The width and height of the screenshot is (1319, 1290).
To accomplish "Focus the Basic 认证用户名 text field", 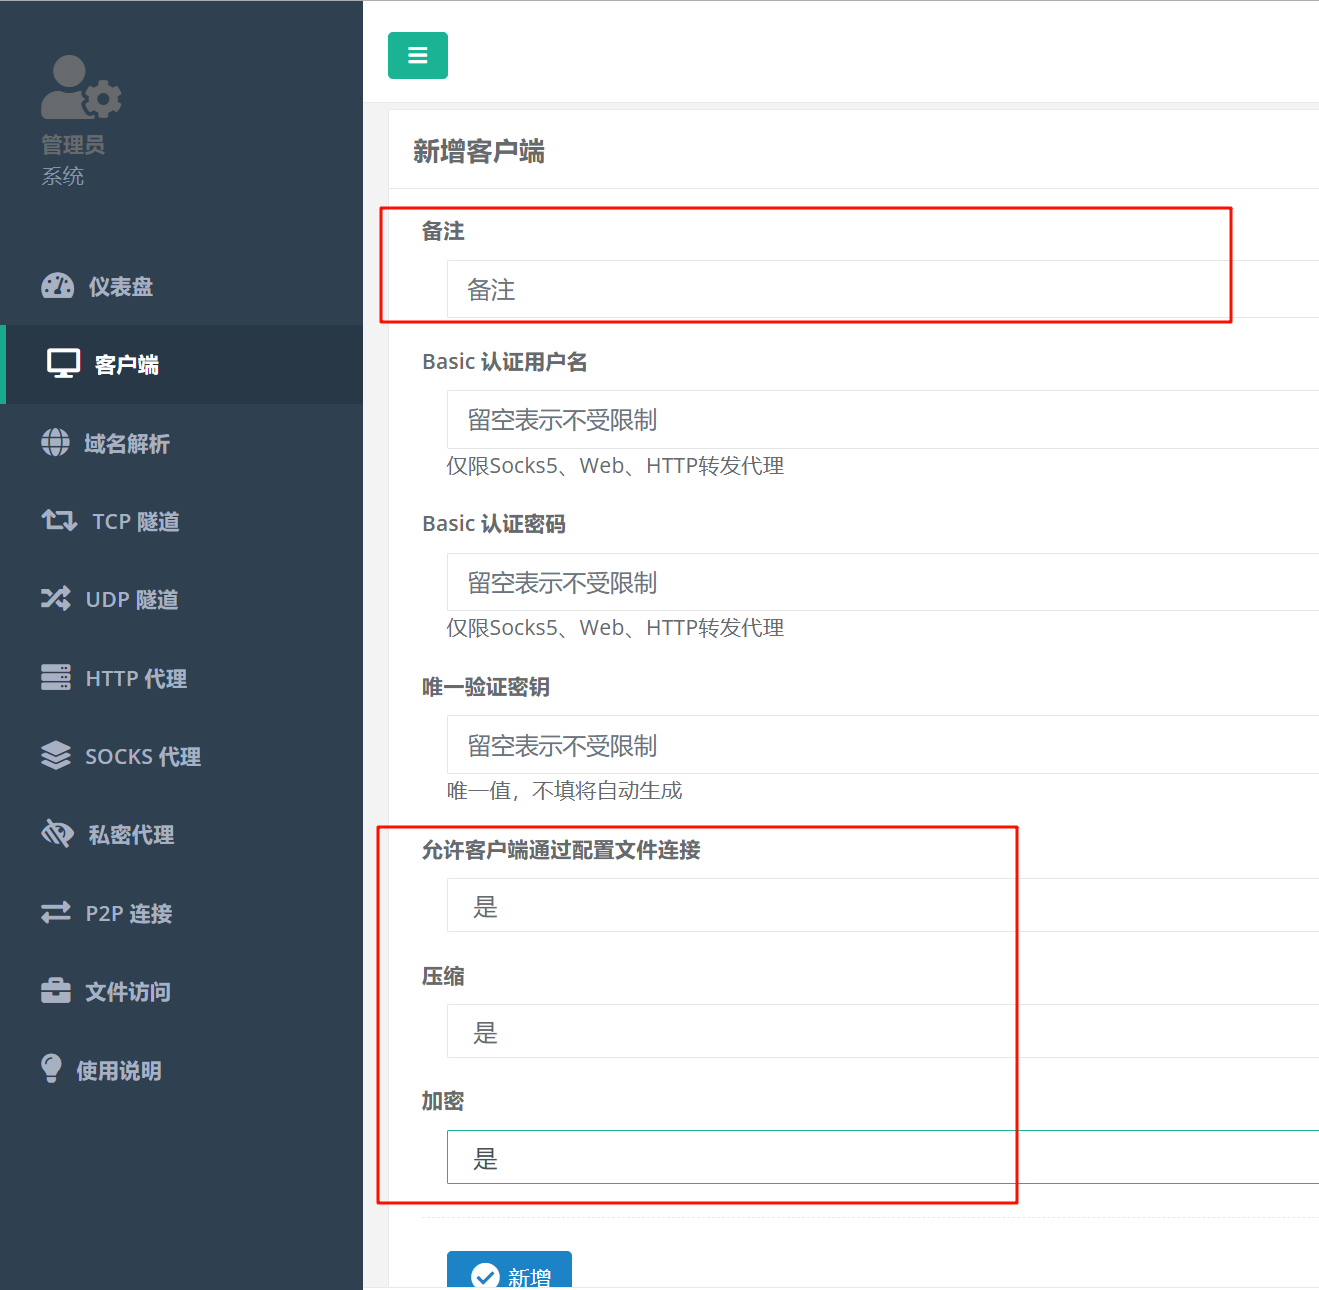I will (882, 420).
